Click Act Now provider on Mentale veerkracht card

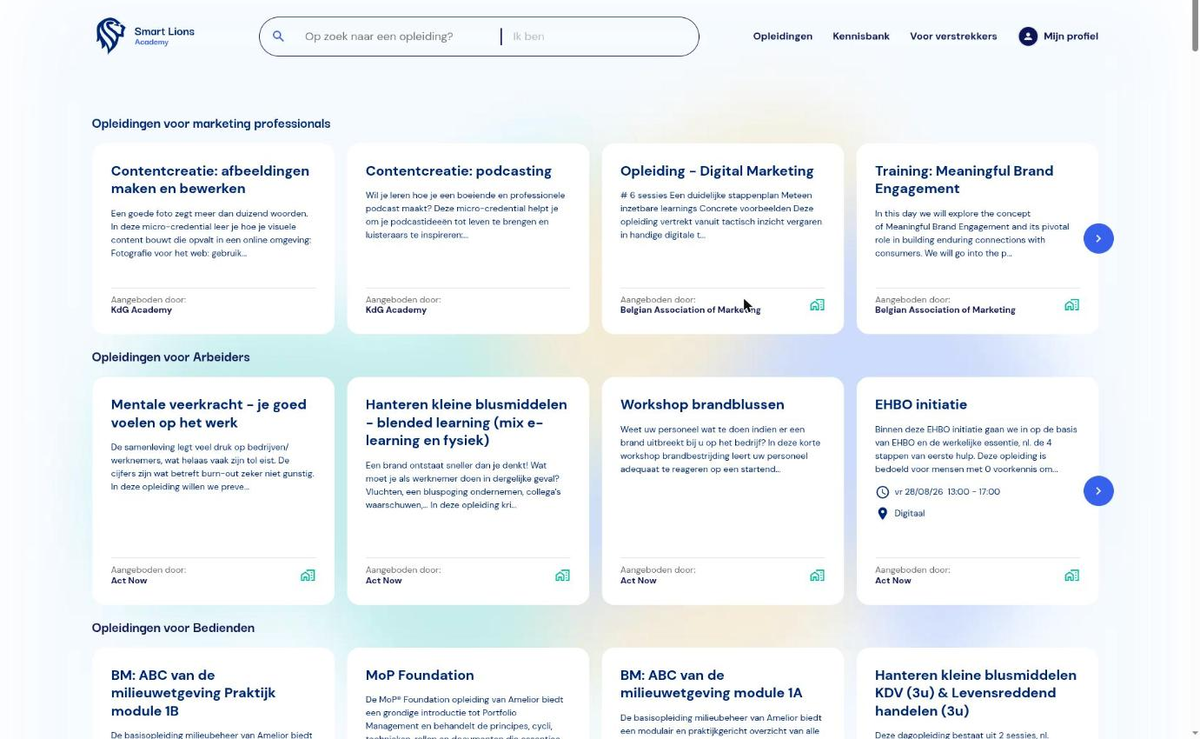pos(129,580)
